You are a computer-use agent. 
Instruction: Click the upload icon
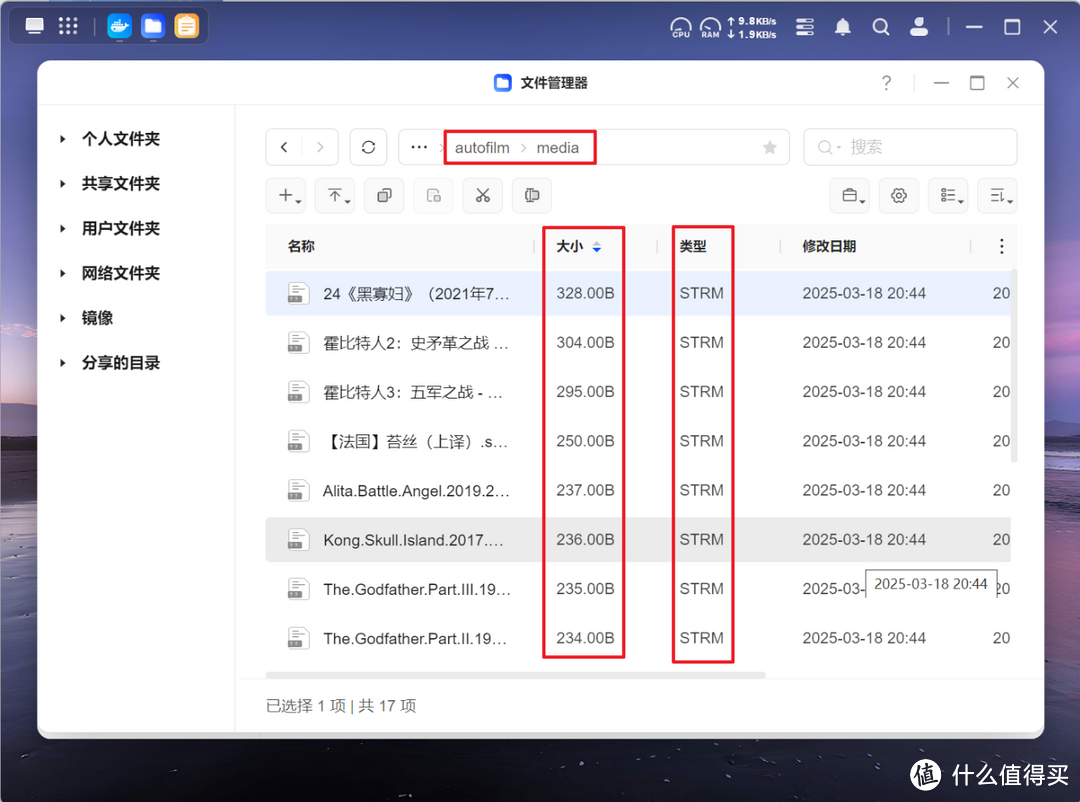(334, 195)
